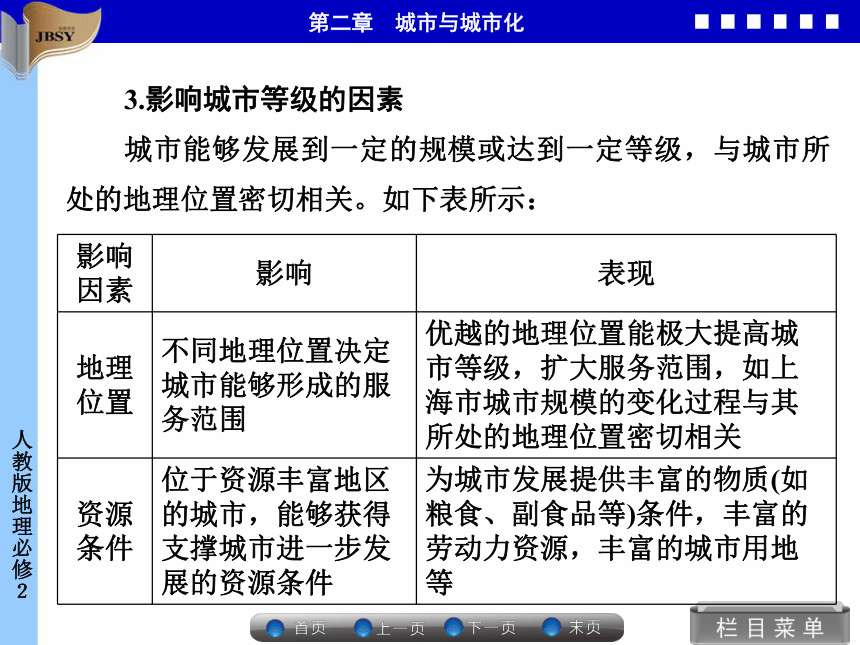Image resolution: width=860 pixels, height=645 pixels.
Task: Open the 栏目菜单 menu button
Action: pos(770,627)
